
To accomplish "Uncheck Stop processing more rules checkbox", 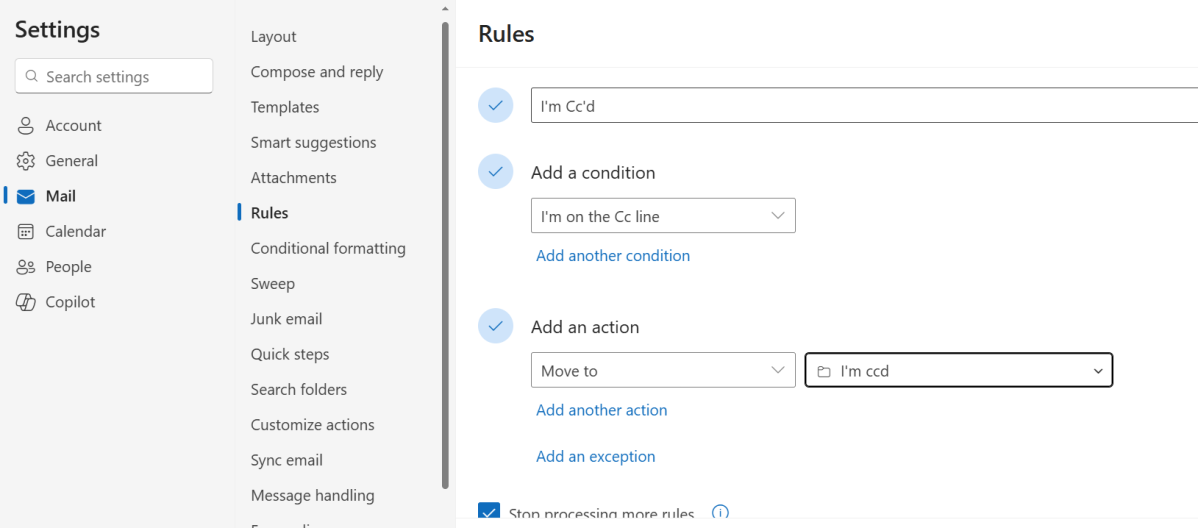I will coord(489,513).
